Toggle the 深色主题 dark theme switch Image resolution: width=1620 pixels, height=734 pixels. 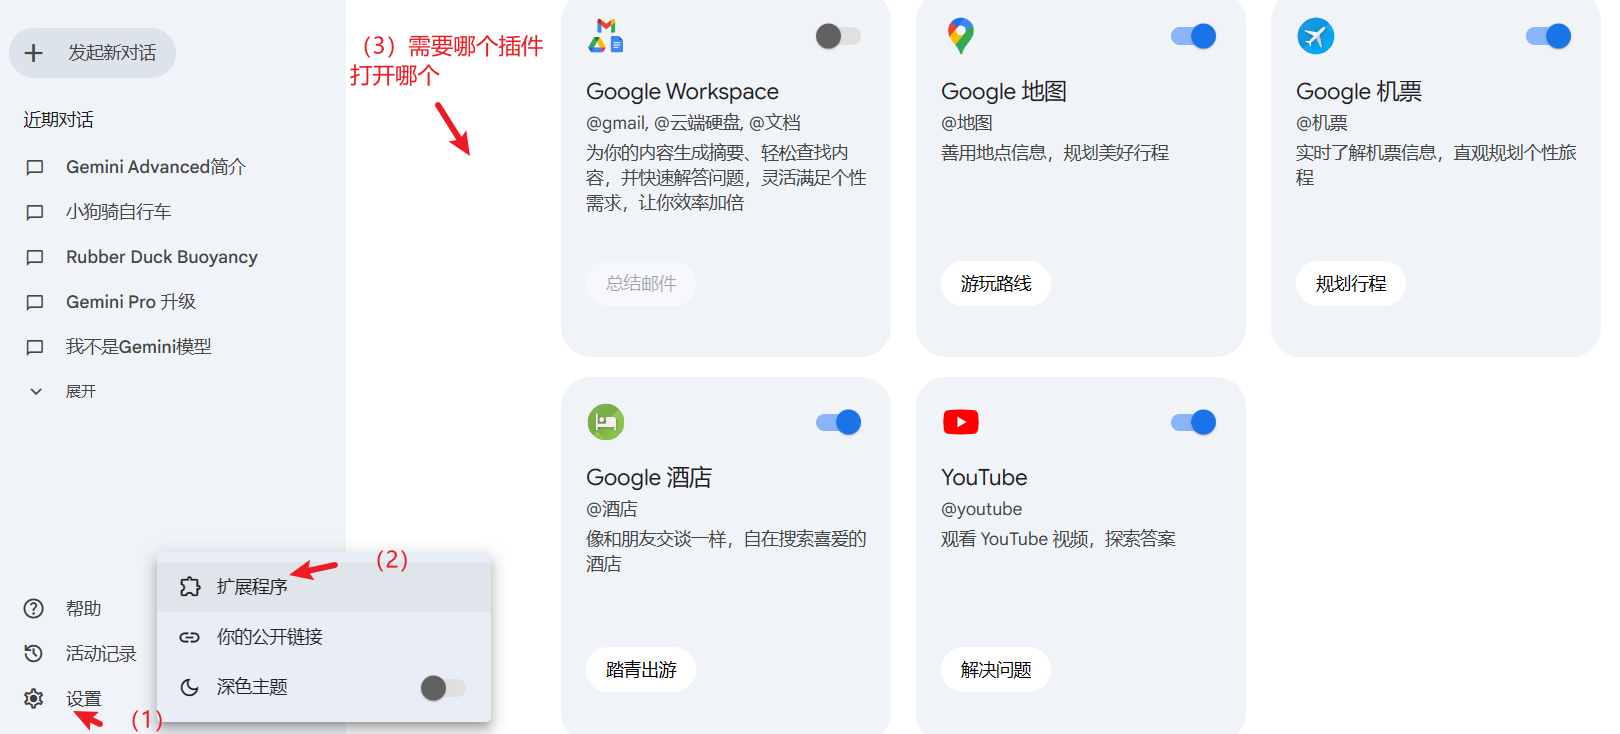click(443, 687)
